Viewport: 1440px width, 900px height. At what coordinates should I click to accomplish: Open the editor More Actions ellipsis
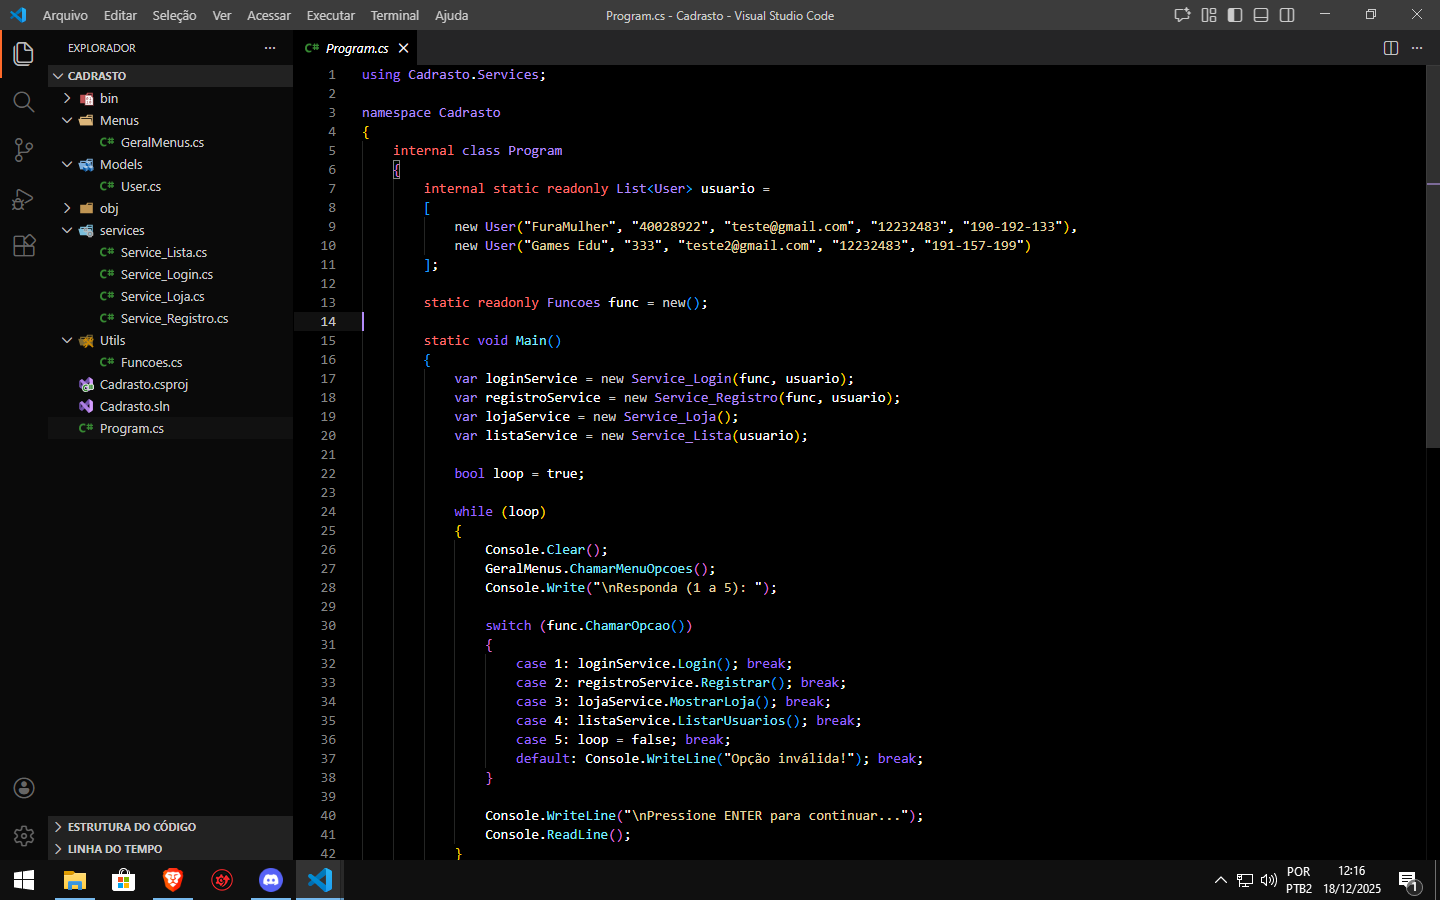[1417, 48]
